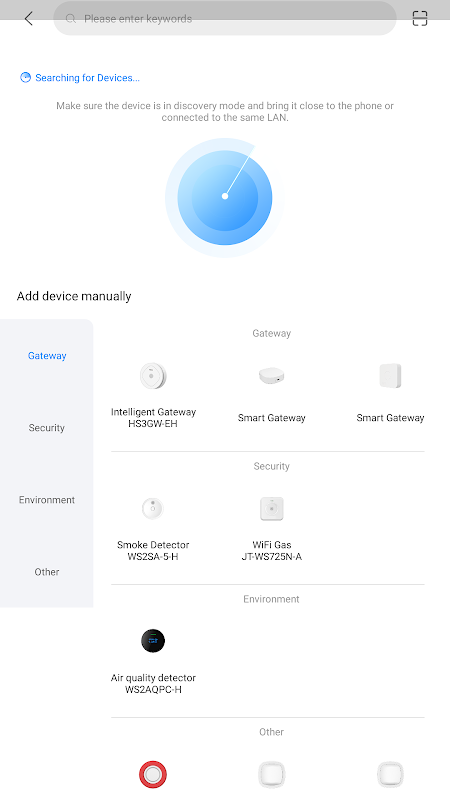Viewport: 450px width, 800px height.
Task: Click the Searching for Devices text
Action: (87, 78)
